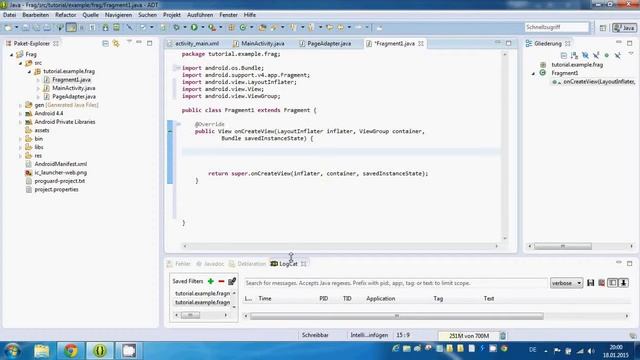
Task: Delete the selected LogCat saved filter
Action: [x=221, y=281]
